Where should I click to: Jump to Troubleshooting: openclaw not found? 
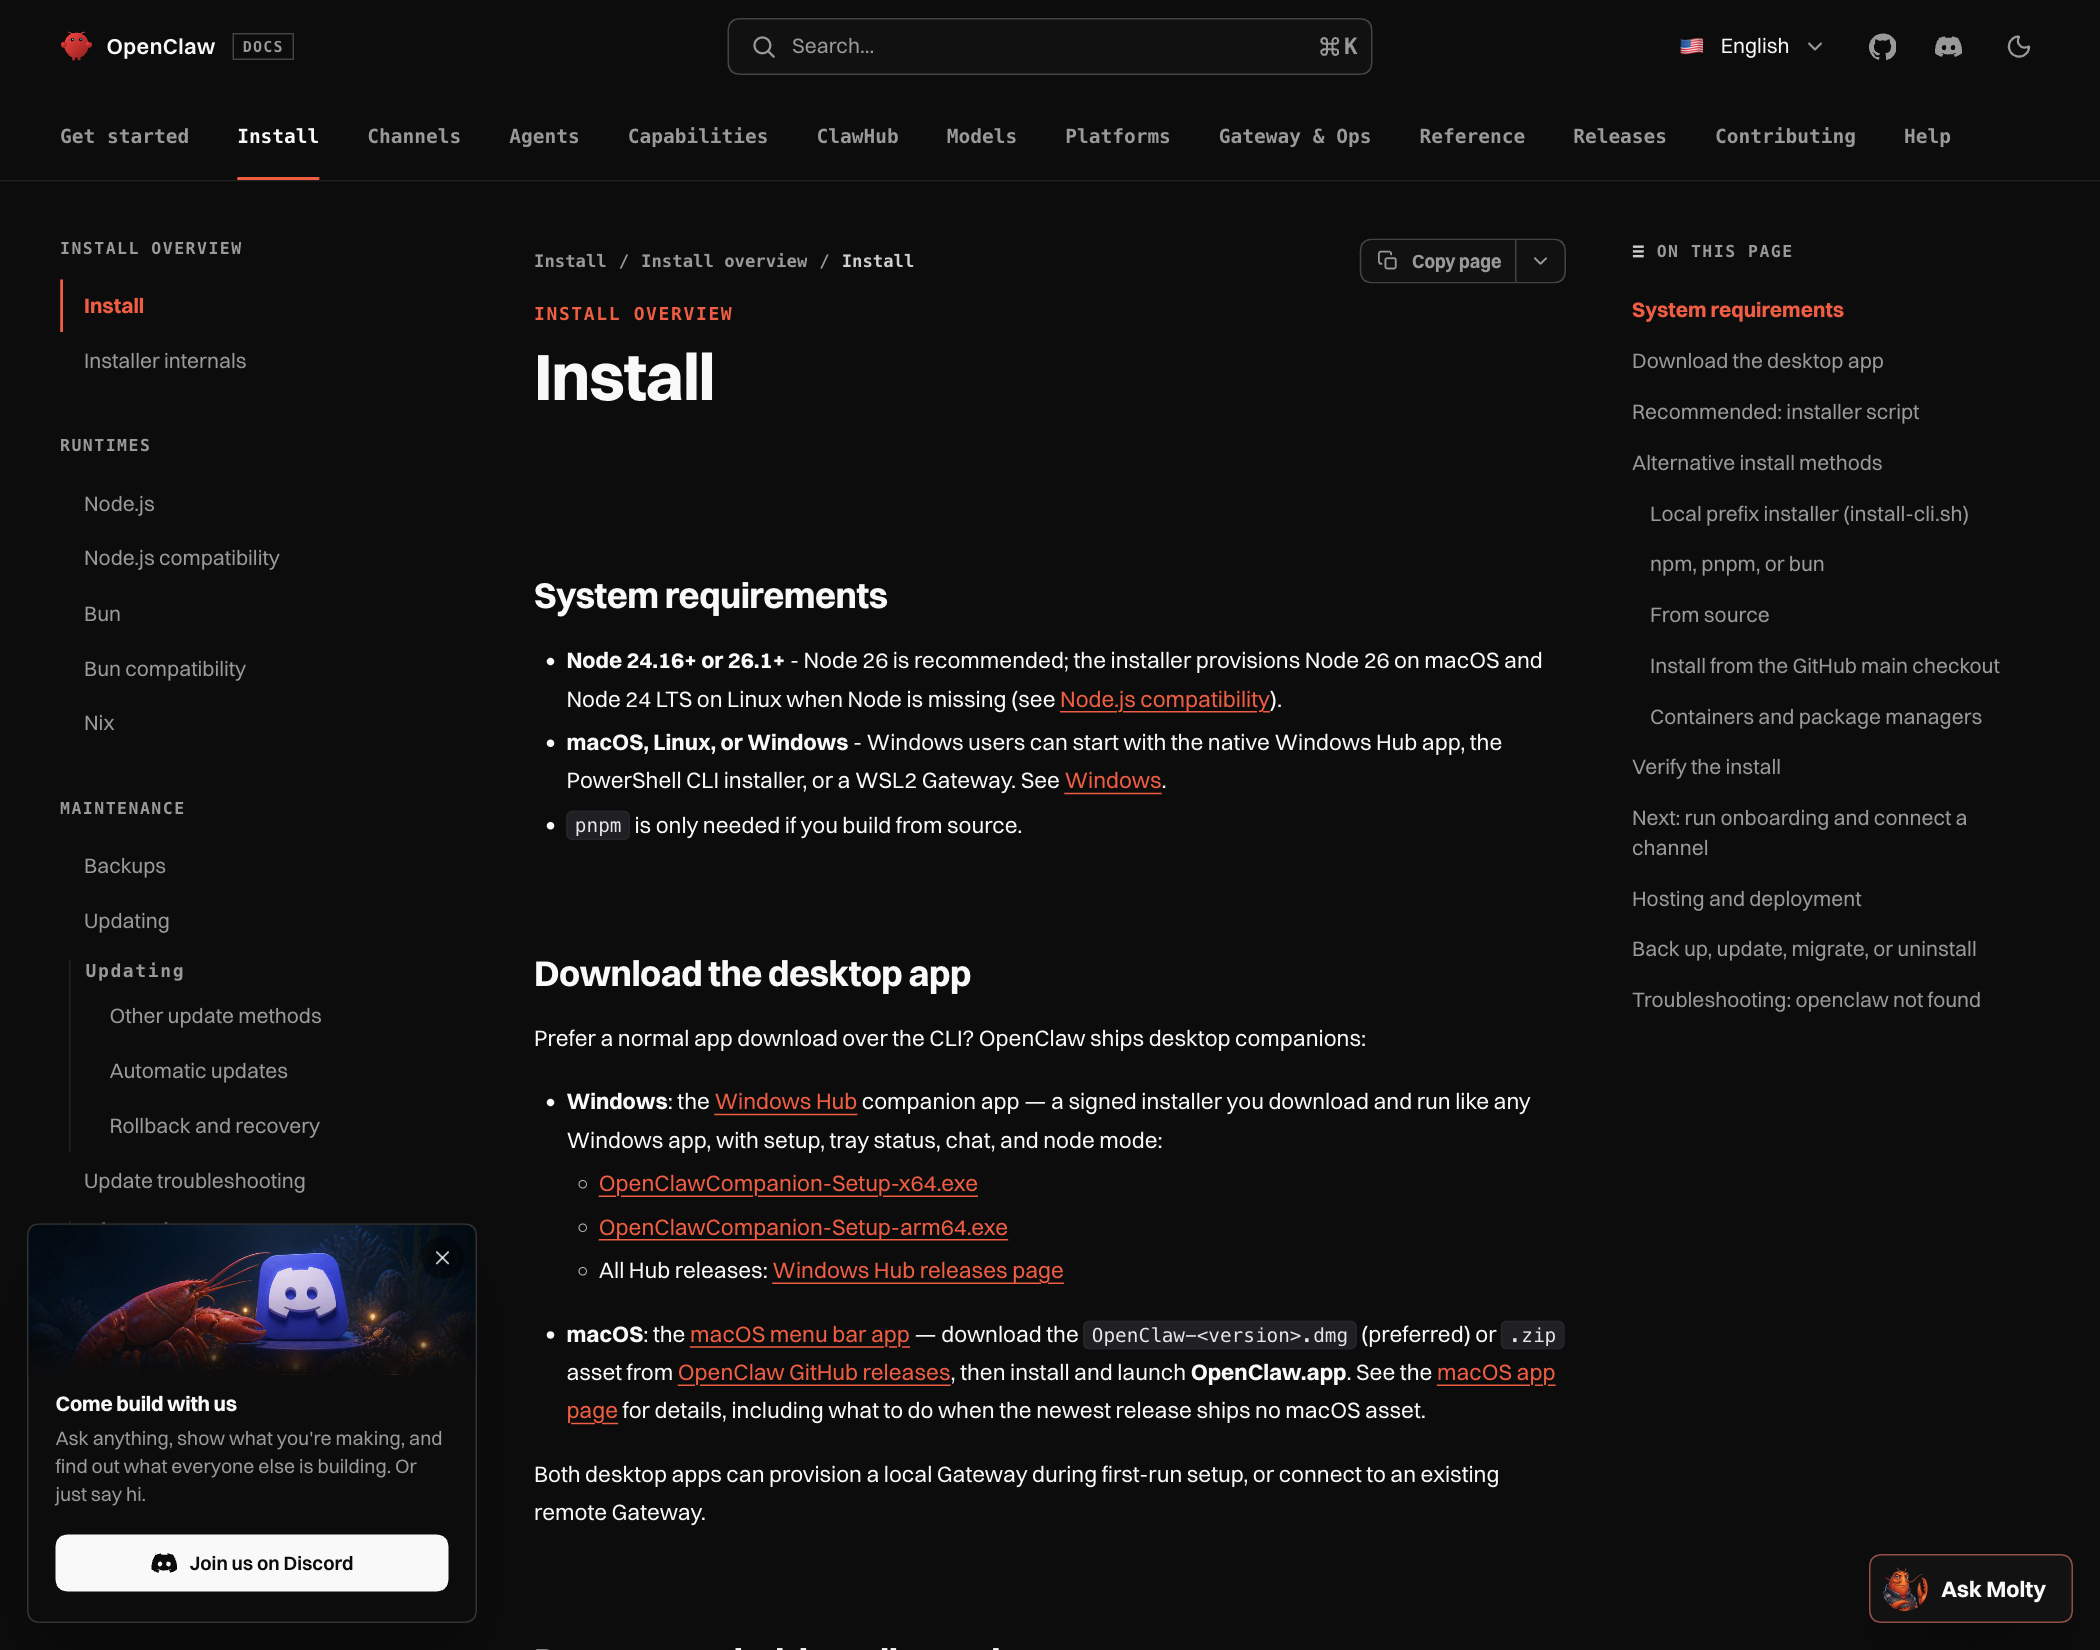[1806, 1000]
